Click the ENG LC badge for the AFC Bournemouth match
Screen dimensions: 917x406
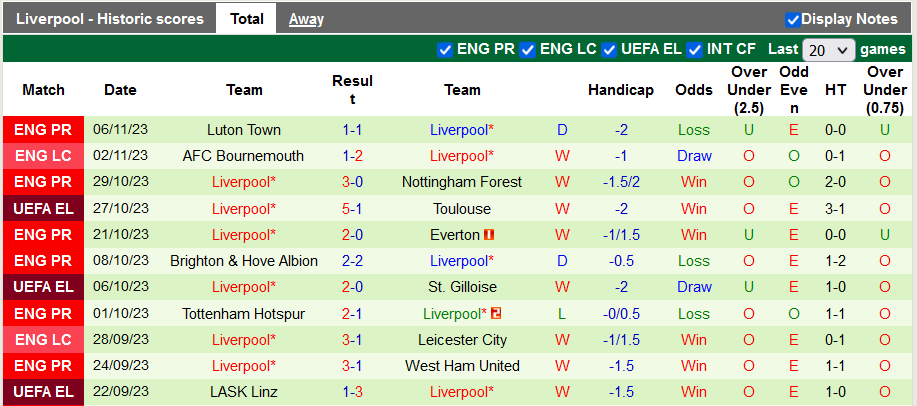click(x=43, y=156)
